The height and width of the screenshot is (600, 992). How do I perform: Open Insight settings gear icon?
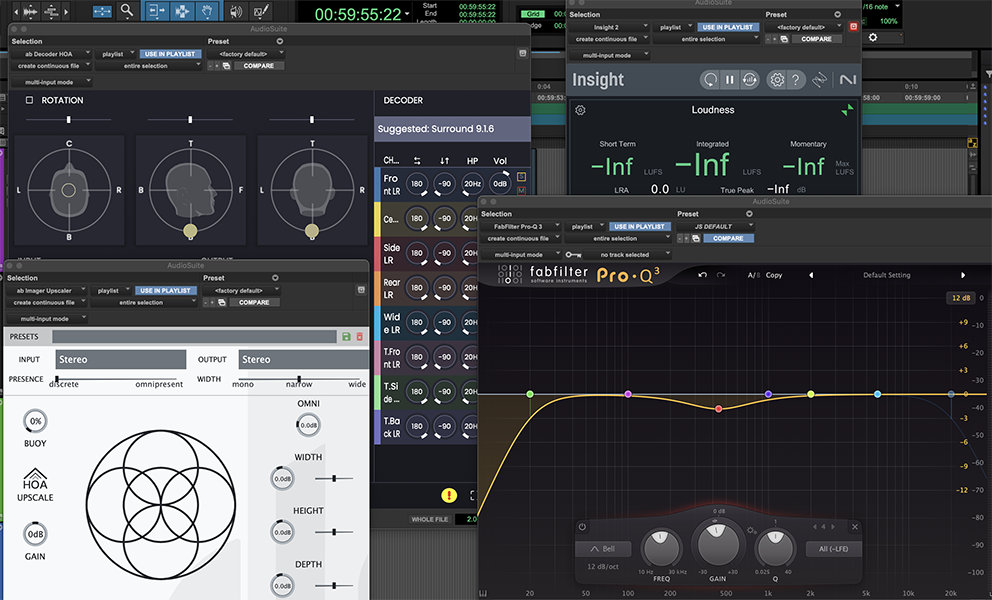pyautogui.click(x=777, y=80)
